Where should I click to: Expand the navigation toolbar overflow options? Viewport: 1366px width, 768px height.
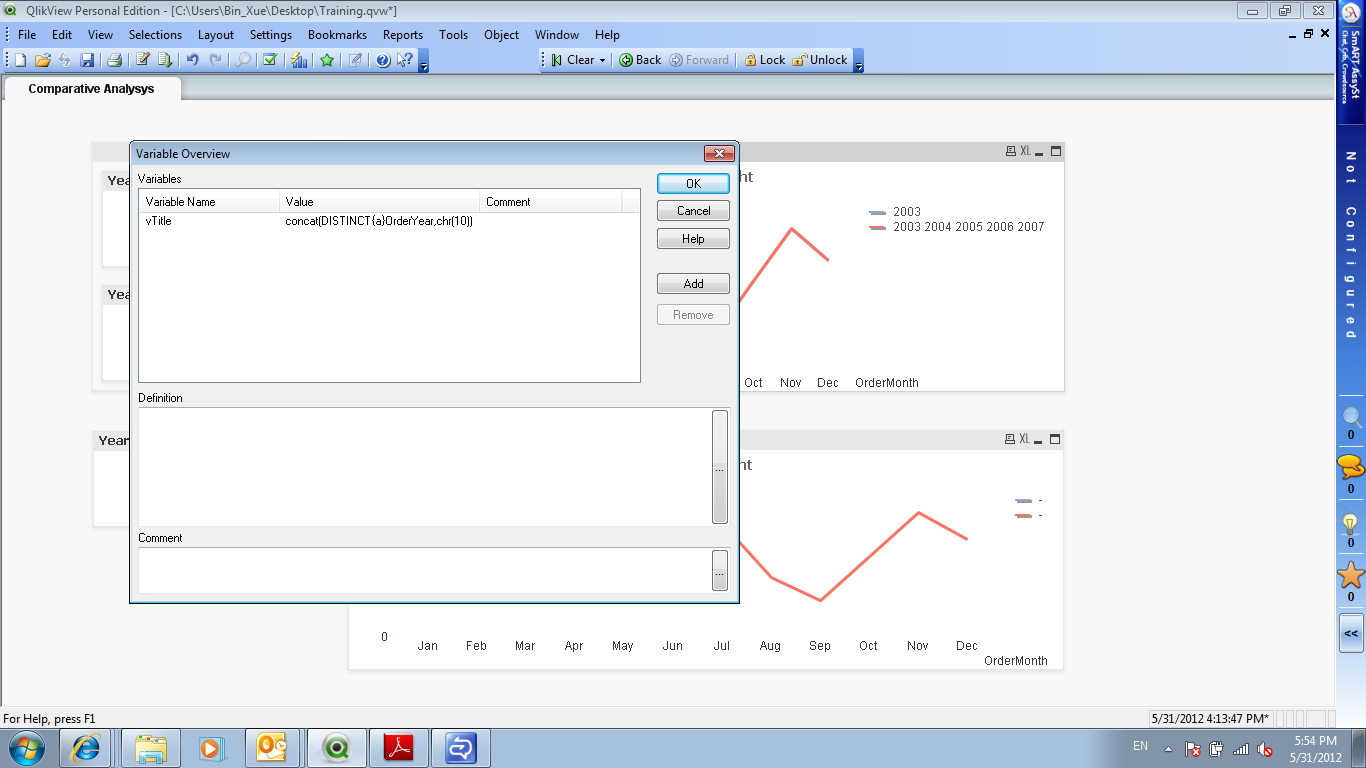point(858,62)
